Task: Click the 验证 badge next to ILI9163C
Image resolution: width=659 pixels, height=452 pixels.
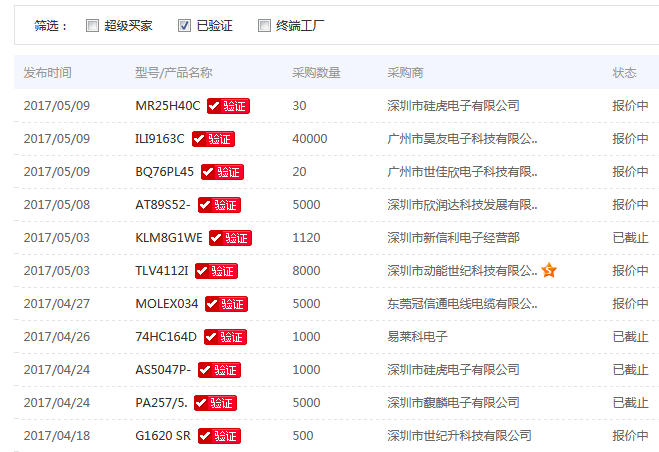Action: point(213,139)
